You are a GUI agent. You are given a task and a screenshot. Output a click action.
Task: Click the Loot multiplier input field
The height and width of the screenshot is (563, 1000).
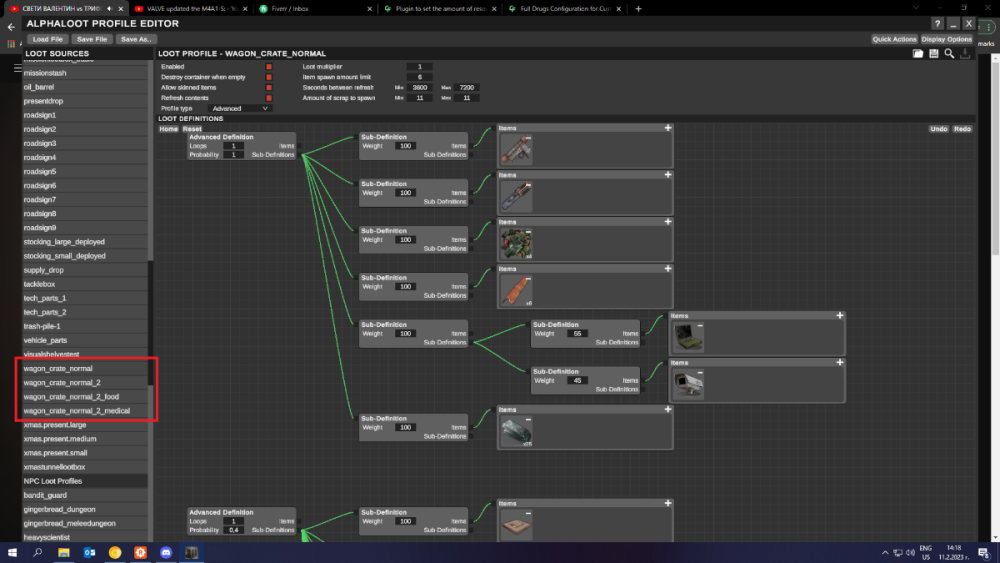(x=419, y=67)
